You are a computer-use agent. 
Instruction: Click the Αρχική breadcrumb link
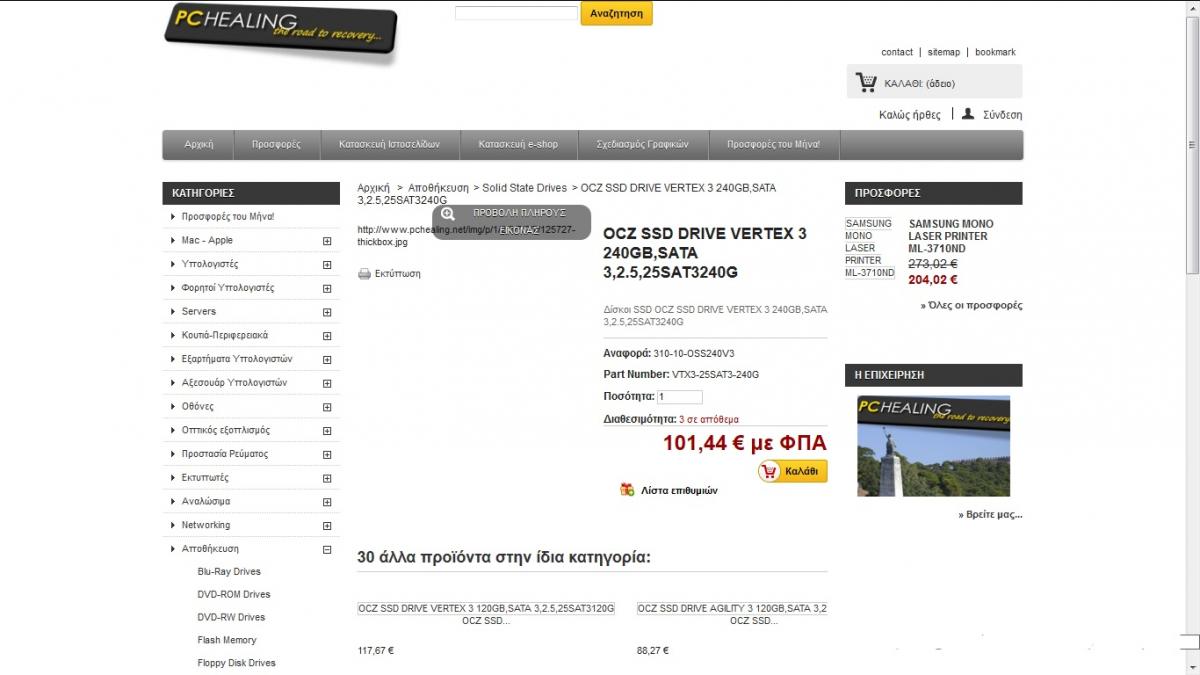[373, 188]
